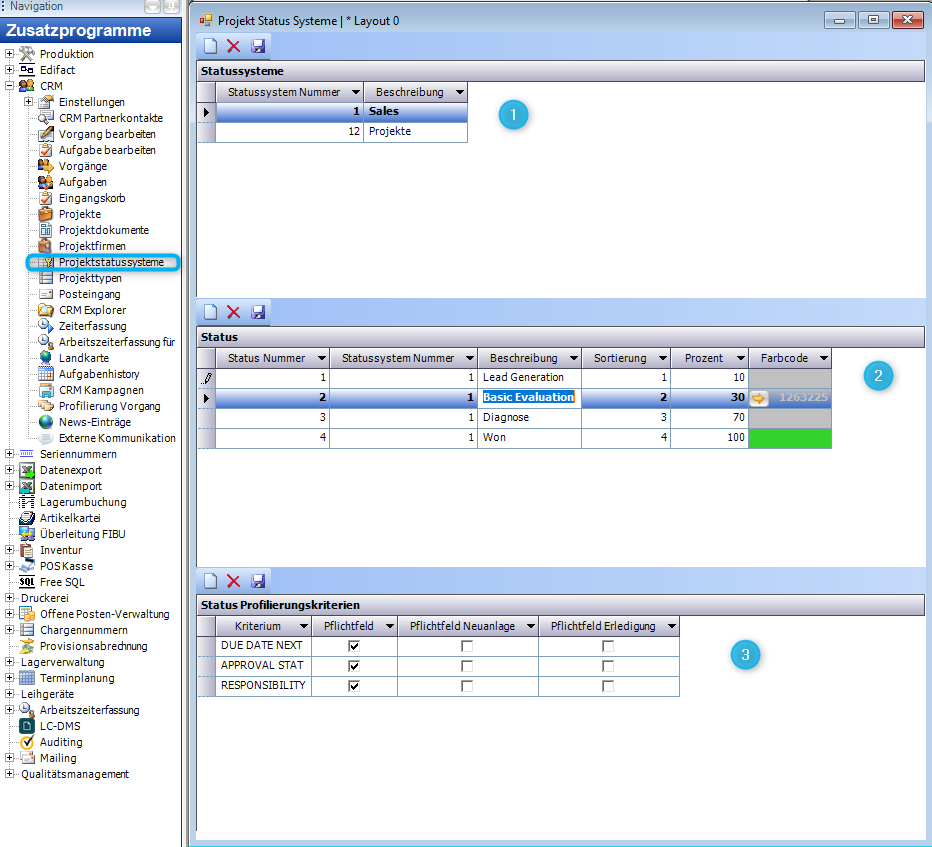Select the Projekte row in Statussysteme
The height and width of the screenshot is (847, 932).
coord(390,131)
